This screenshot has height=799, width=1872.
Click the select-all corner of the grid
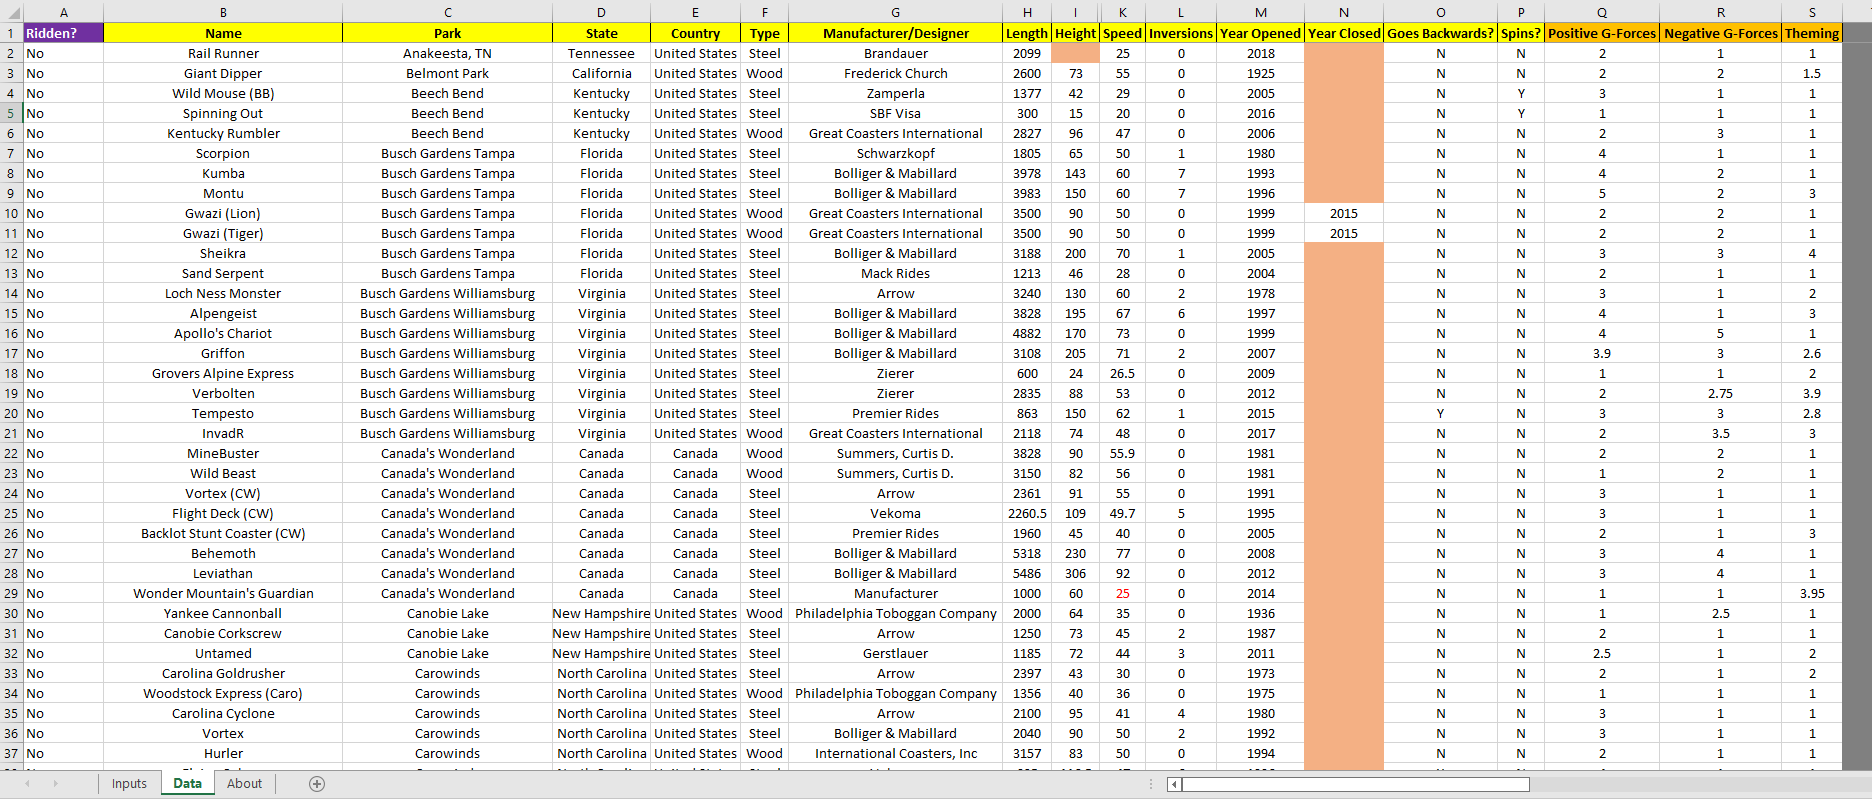pos(11,12)
